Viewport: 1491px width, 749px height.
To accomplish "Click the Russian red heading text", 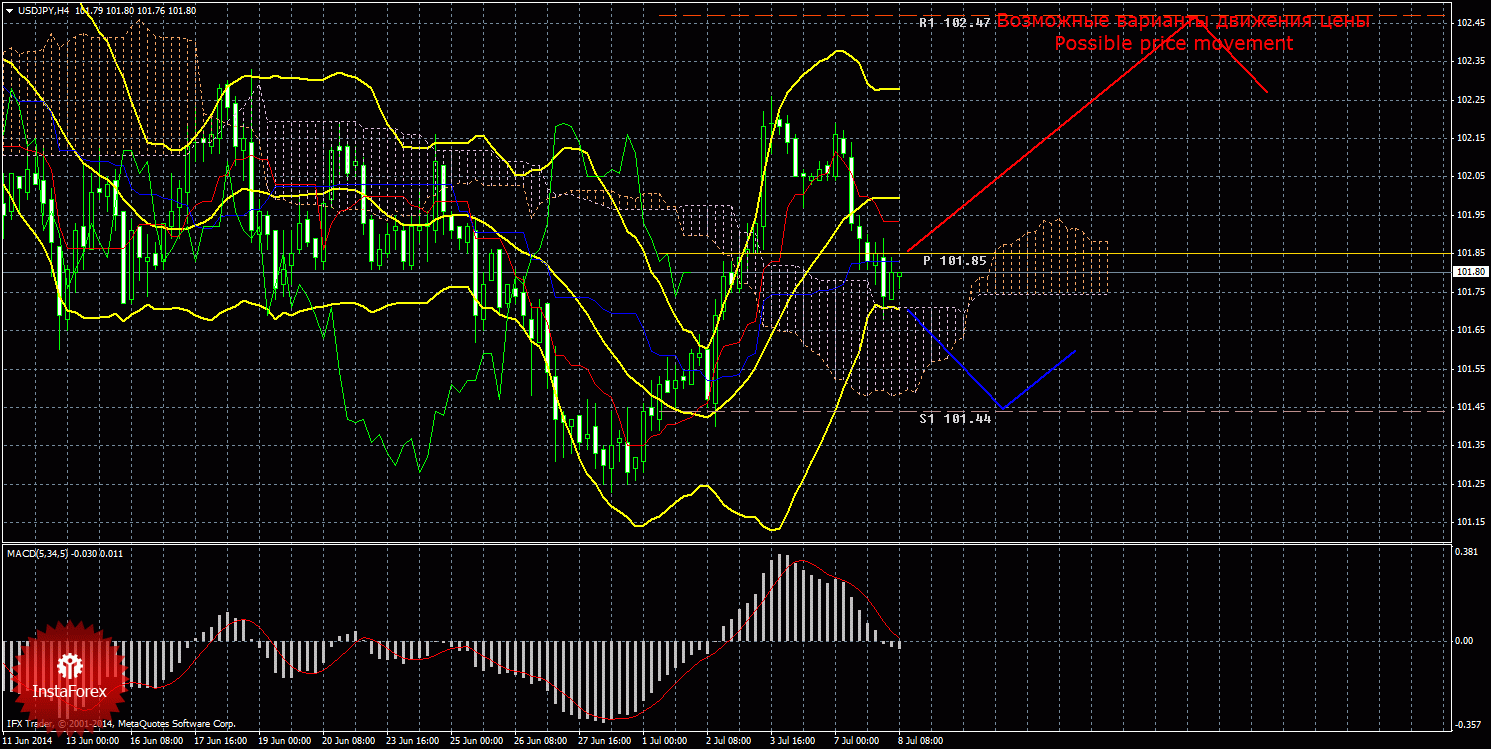I will [x=1183, y=21].
